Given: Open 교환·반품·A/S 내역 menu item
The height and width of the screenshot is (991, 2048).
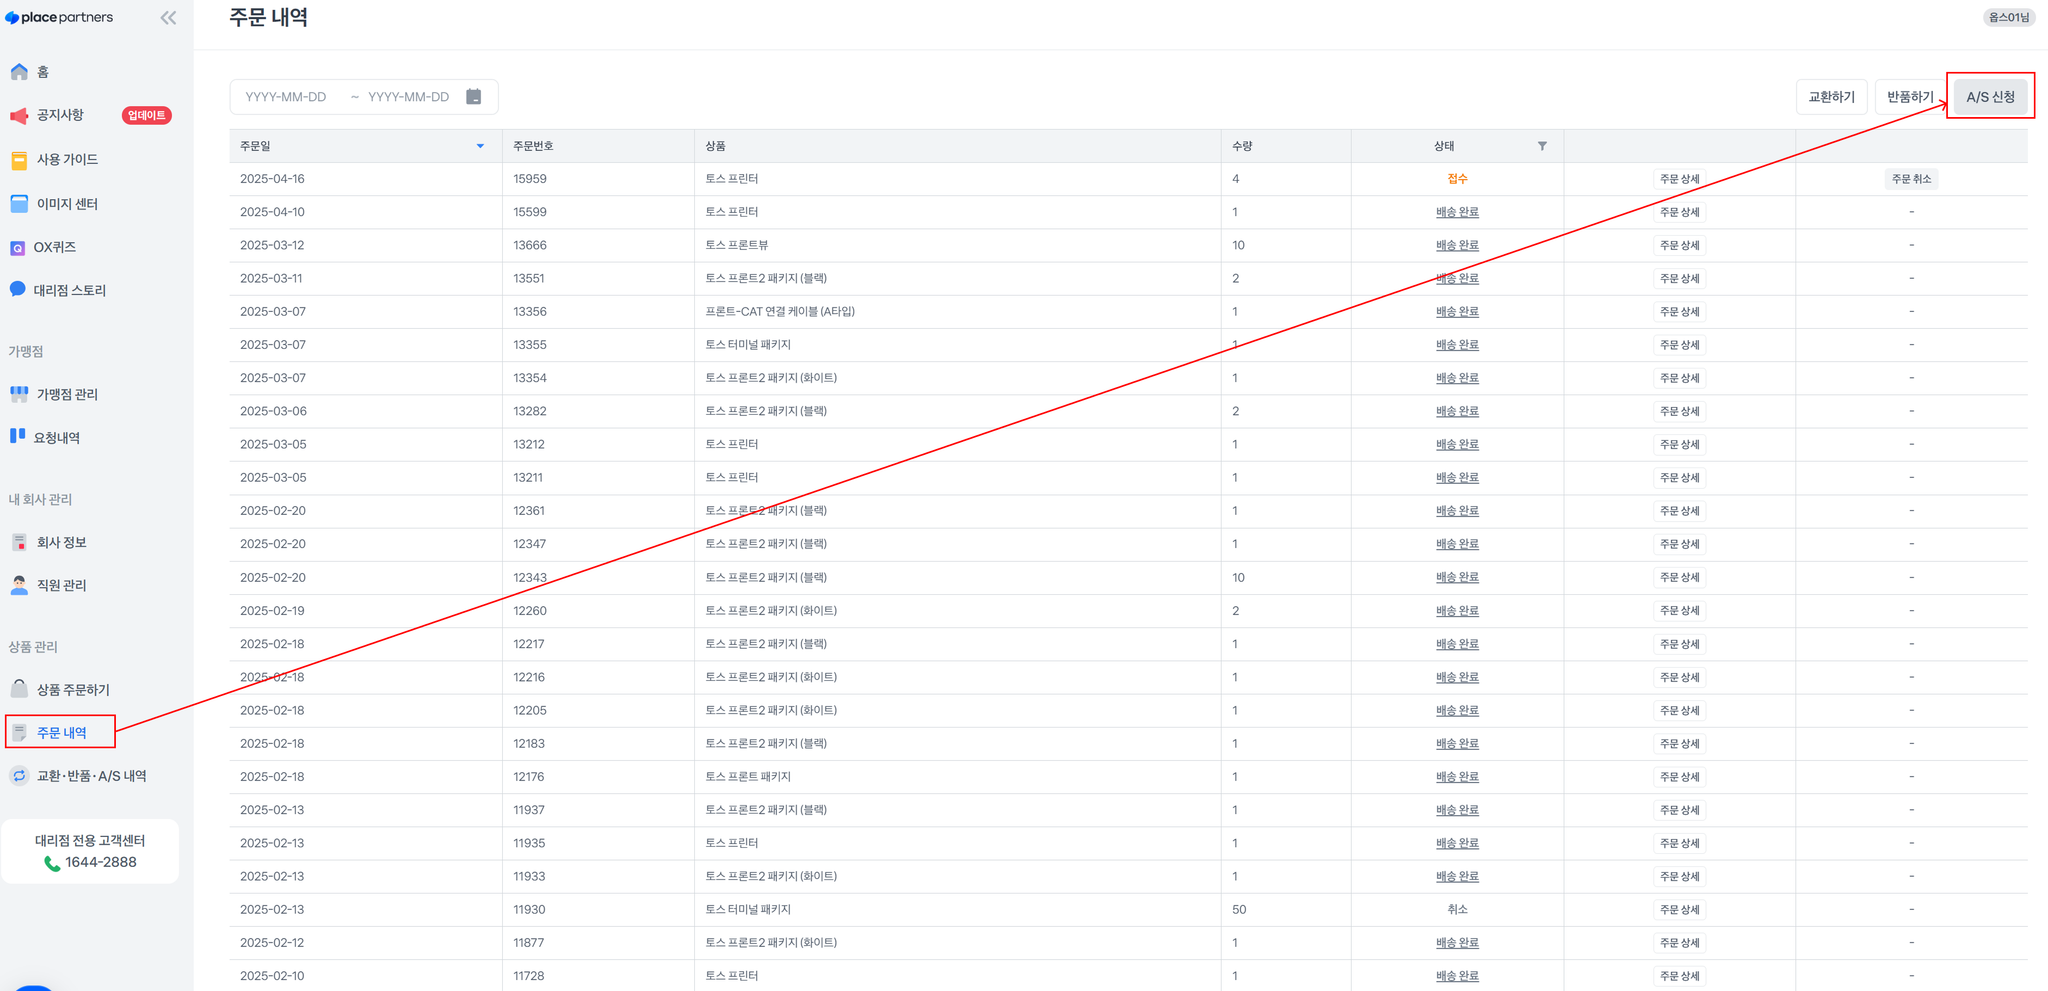Looking at the screenshot, I should click(92, 776).
